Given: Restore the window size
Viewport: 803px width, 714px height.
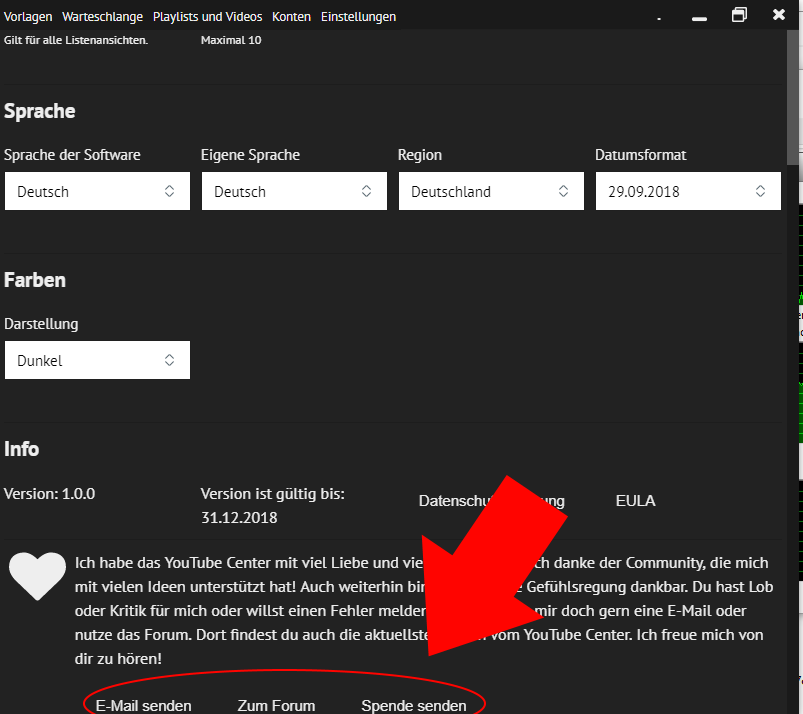Looking at the screenshot, I should tap(739, 15).
